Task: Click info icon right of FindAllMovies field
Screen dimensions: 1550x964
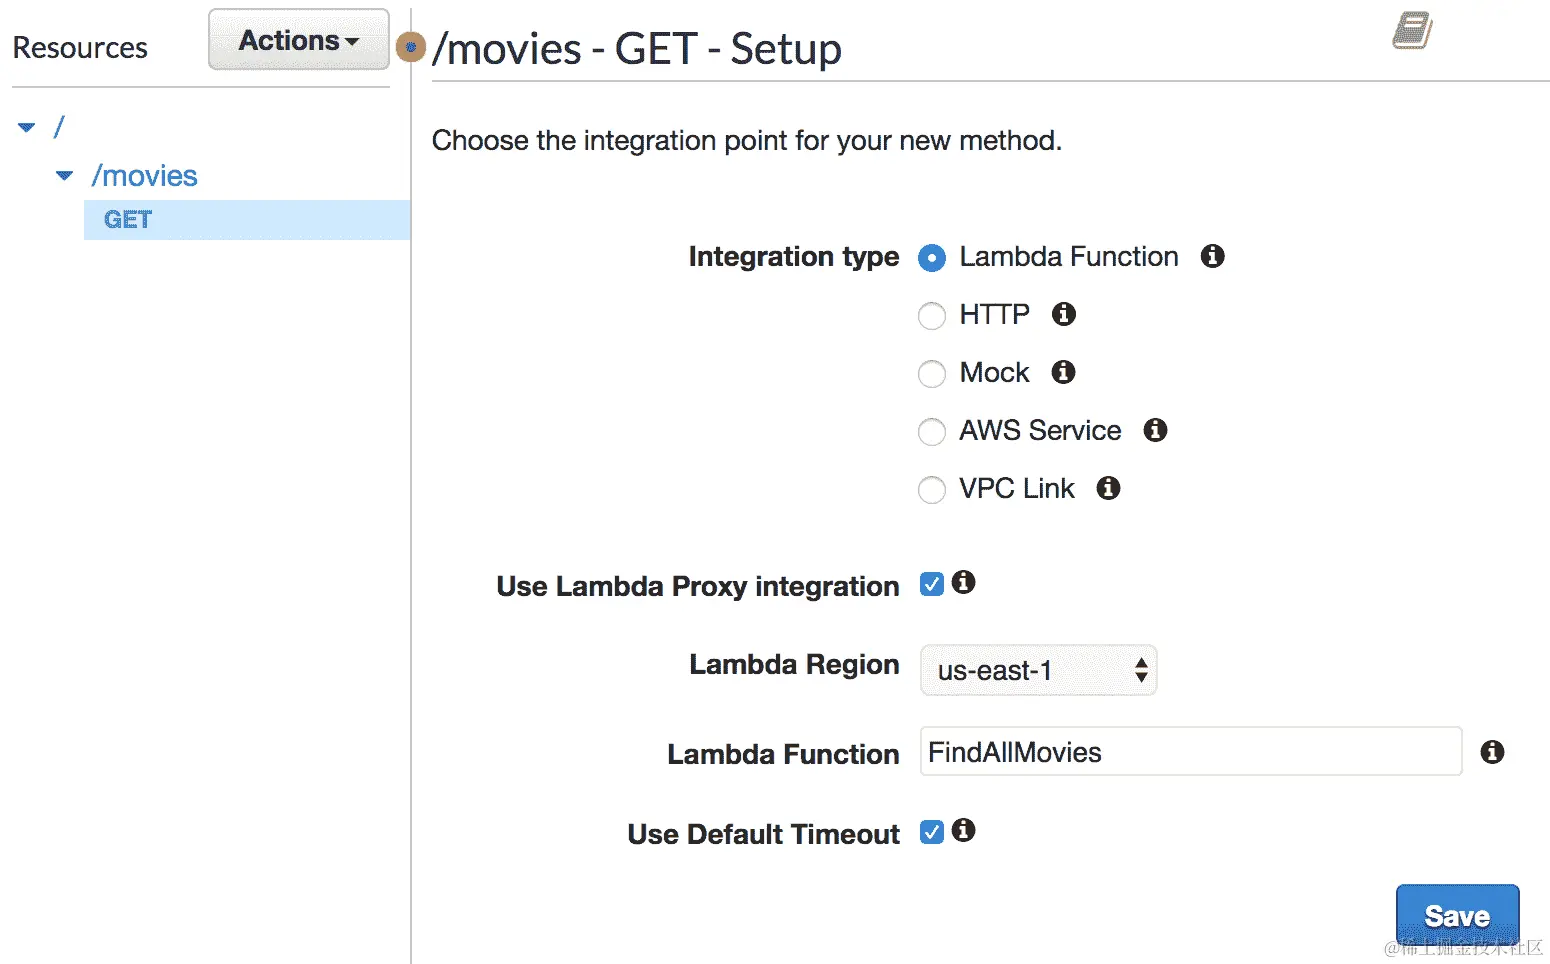Action: [1492, 752]
